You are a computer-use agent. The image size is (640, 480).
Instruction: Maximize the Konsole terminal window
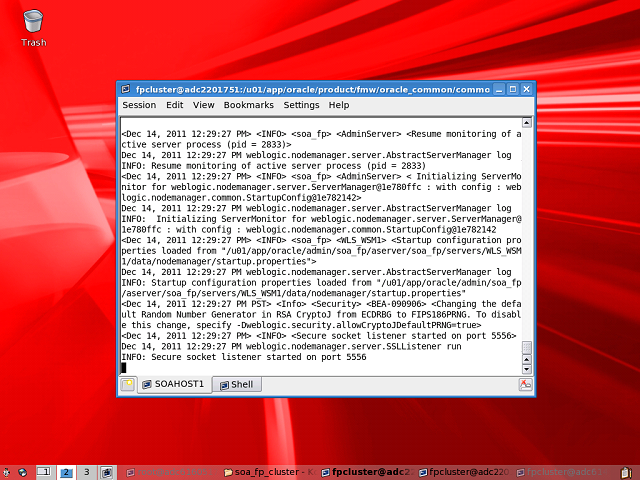(x=513, y=89)
